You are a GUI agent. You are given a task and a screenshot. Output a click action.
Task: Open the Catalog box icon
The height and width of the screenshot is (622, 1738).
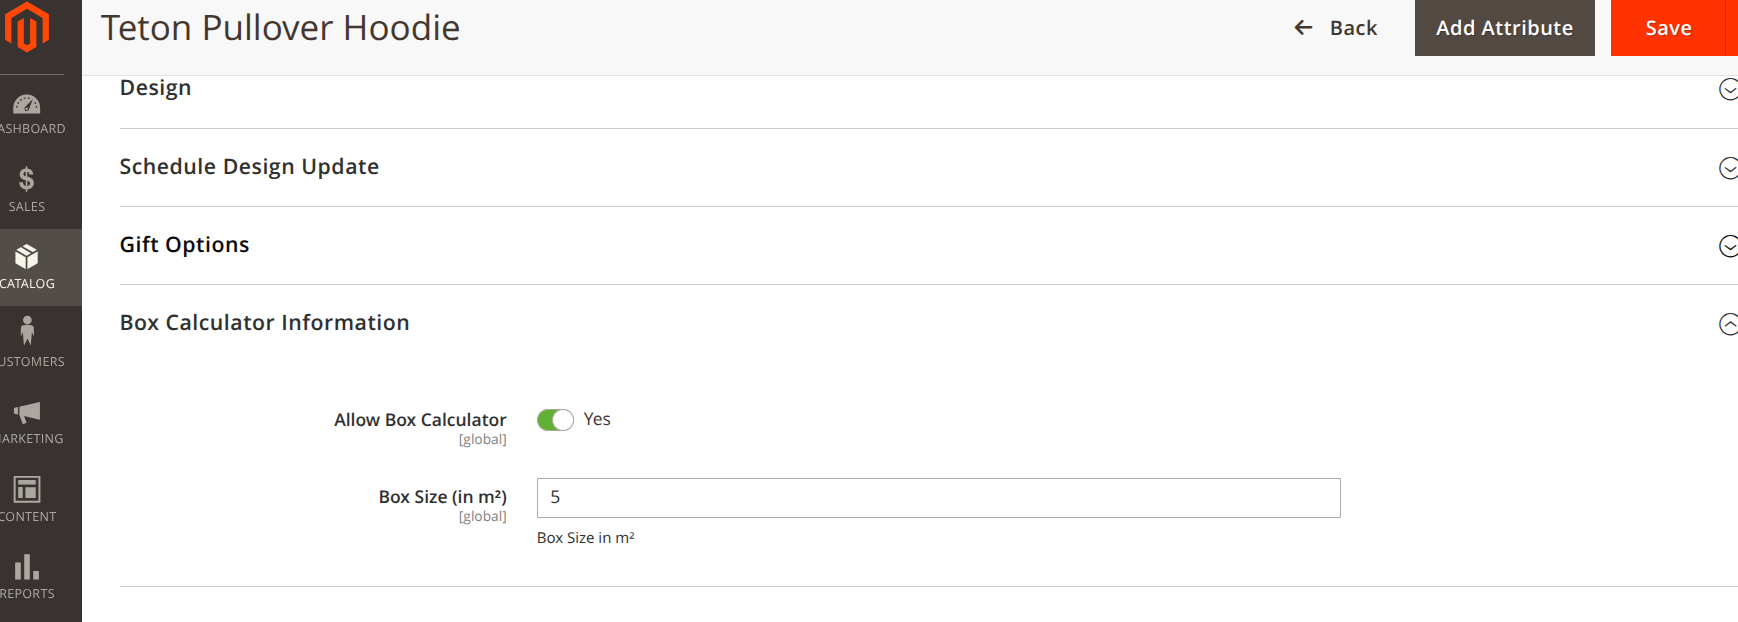click(x=27, y=257)
